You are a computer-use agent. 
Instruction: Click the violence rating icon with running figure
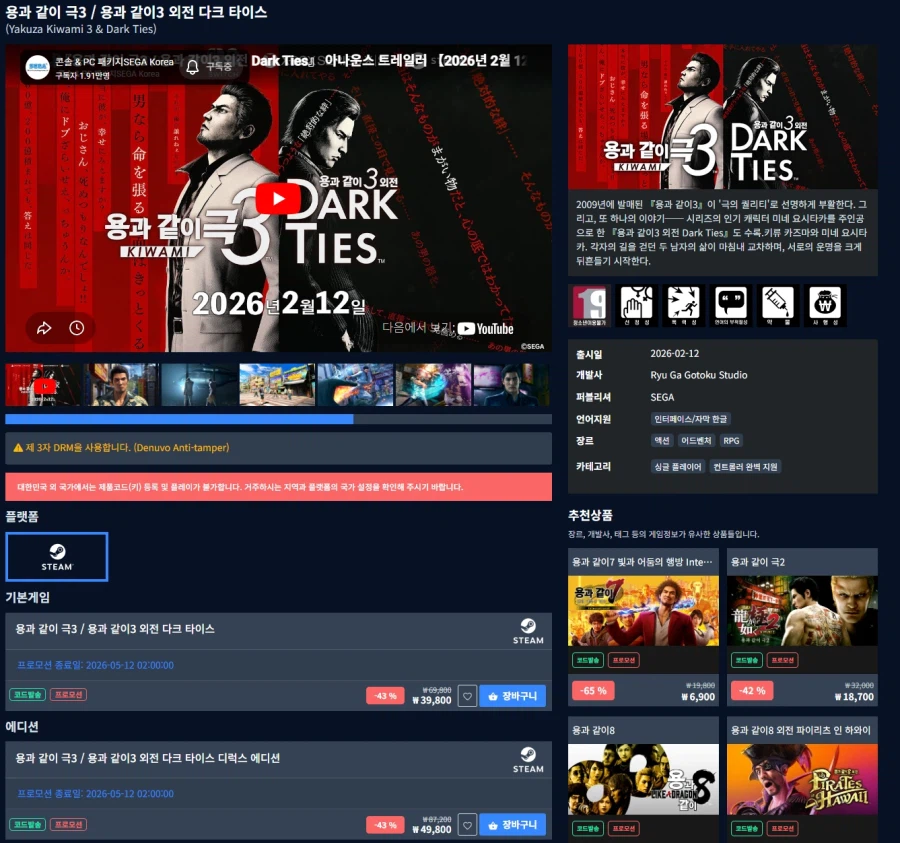pos(683,304)
